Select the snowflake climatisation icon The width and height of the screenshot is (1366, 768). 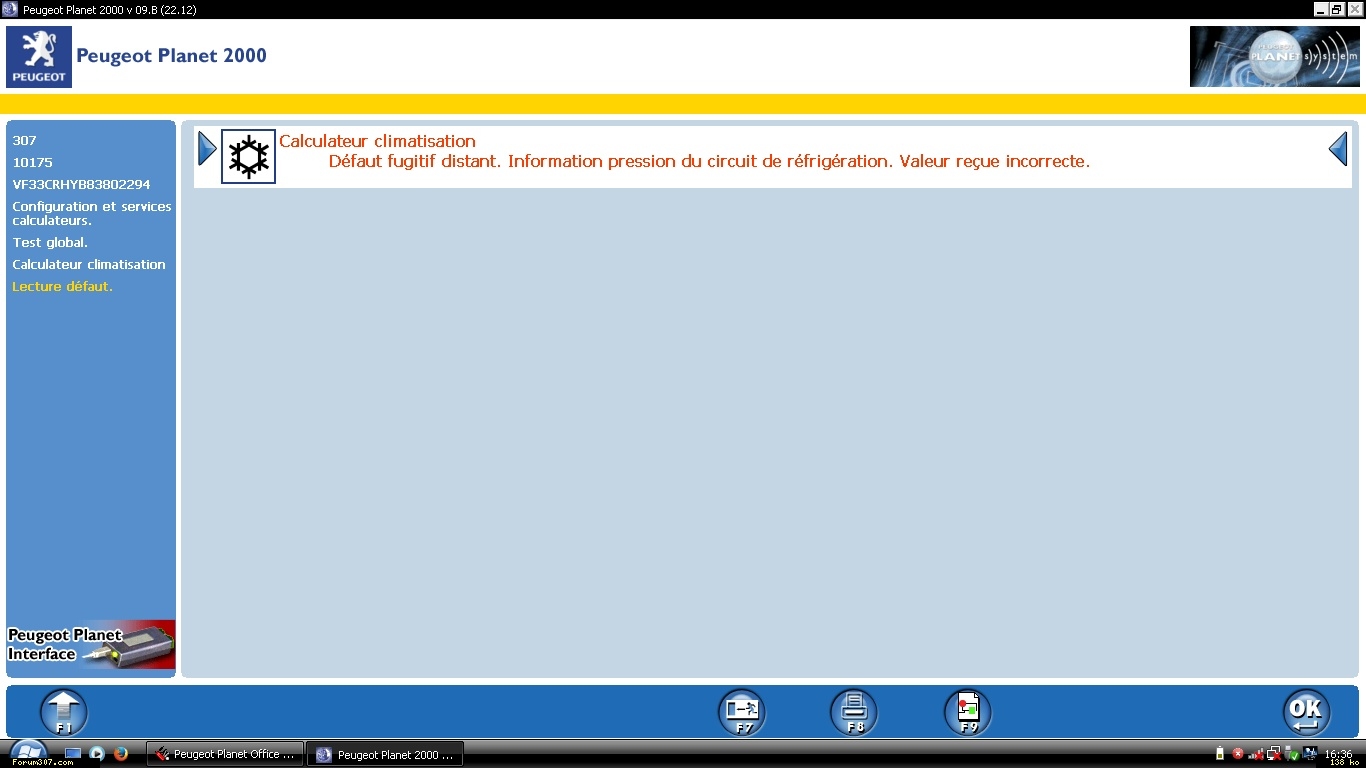click(248, 157)
